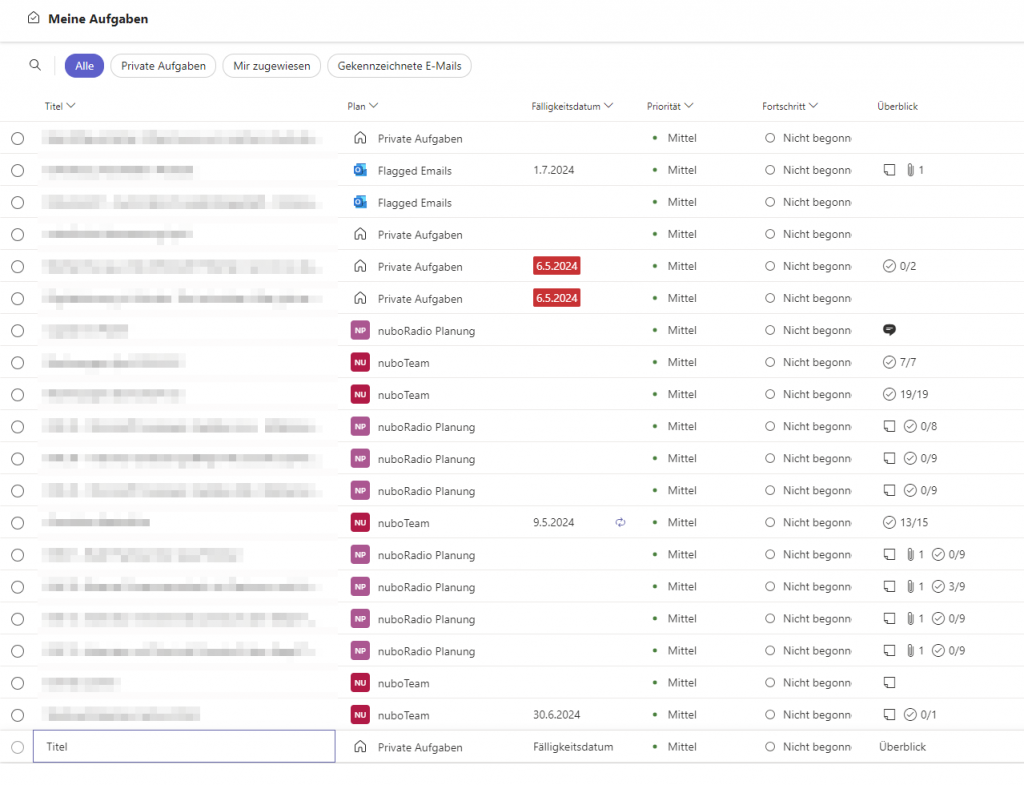Click the 13/15 checklist icon
The height and width of the screenshot is (785, 1024).
(889, 522)
